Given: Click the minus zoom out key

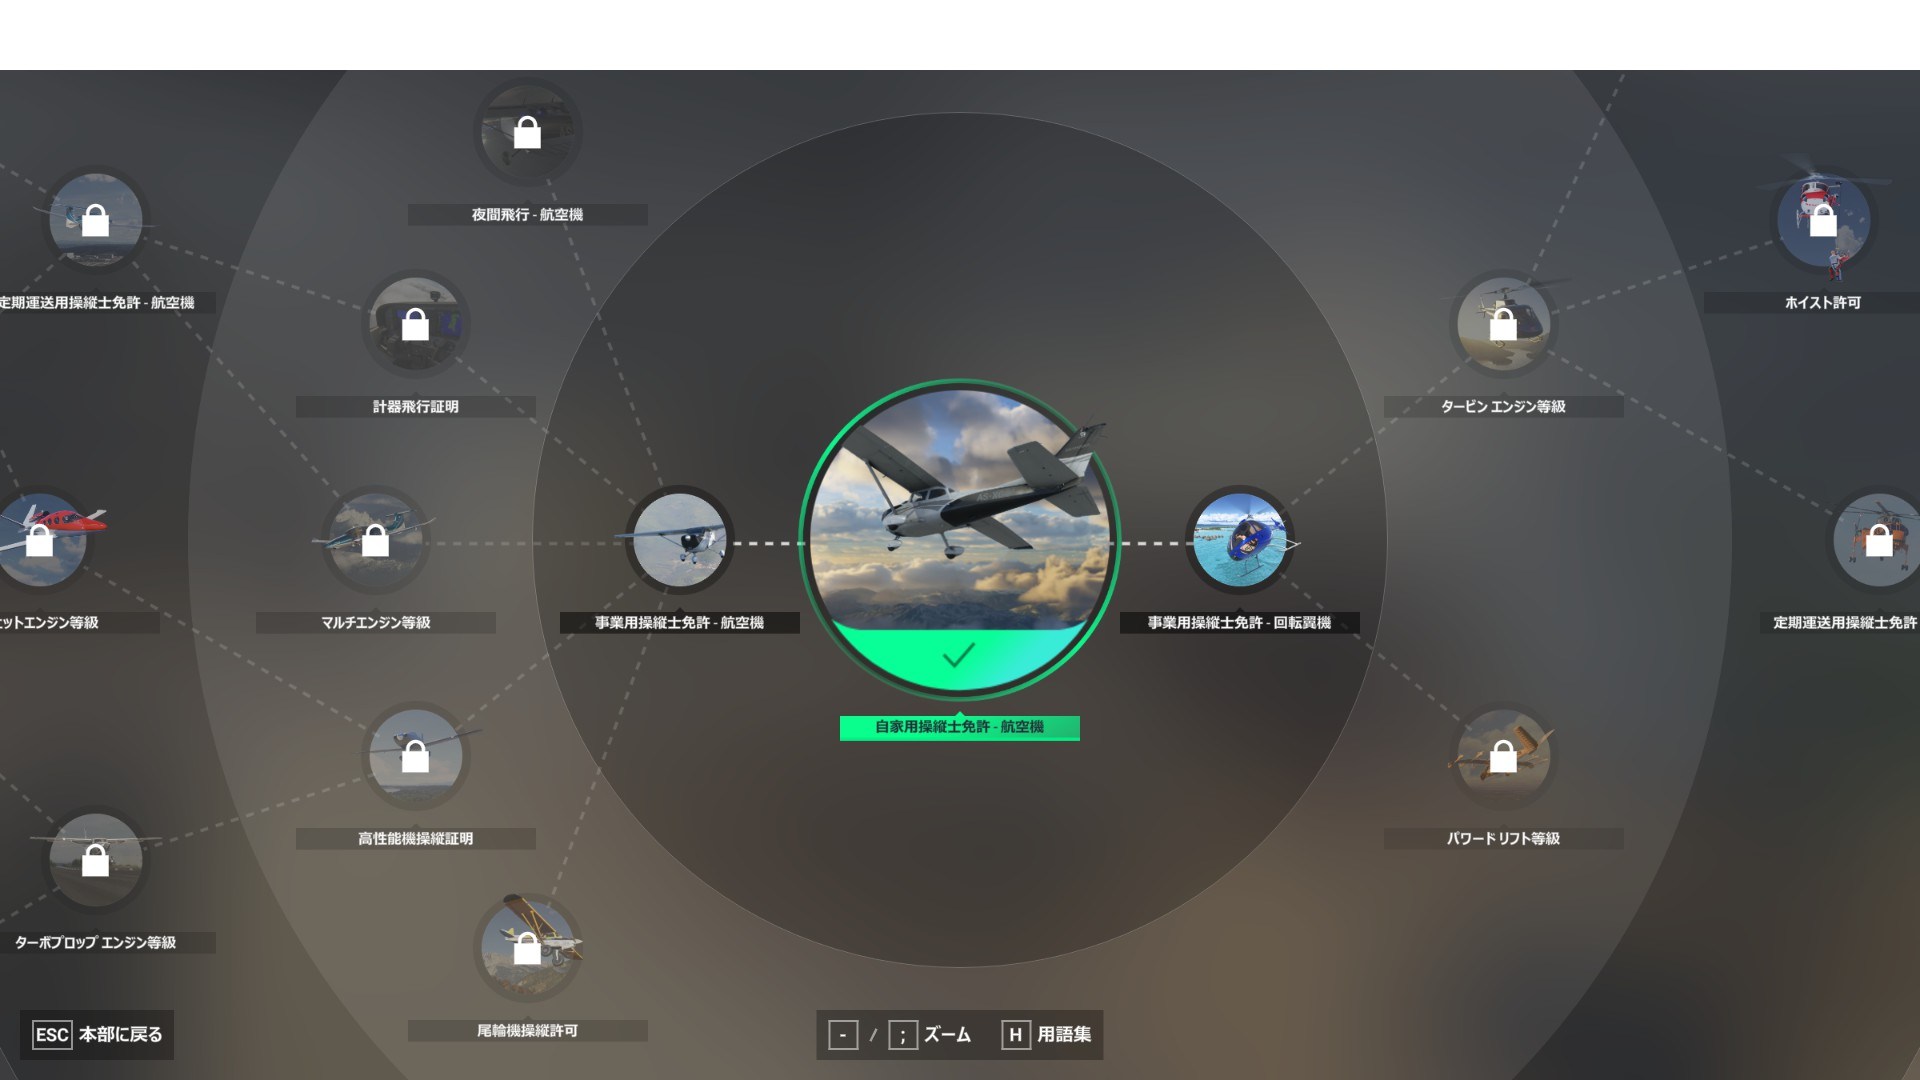Looking at the screenshot, I should pos(843,1035).
